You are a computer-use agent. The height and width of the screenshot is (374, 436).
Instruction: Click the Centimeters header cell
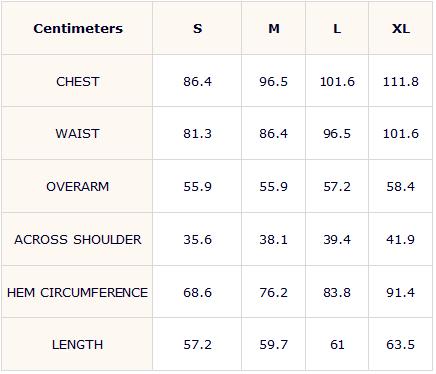tap(78, 28)
